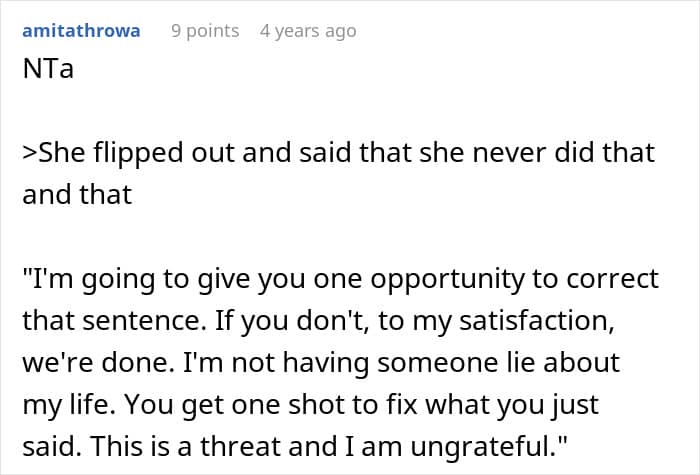This screenshot has height=475, width=700.
Task: Select the quoted line starting She flipped out
Action: point(339,153)
